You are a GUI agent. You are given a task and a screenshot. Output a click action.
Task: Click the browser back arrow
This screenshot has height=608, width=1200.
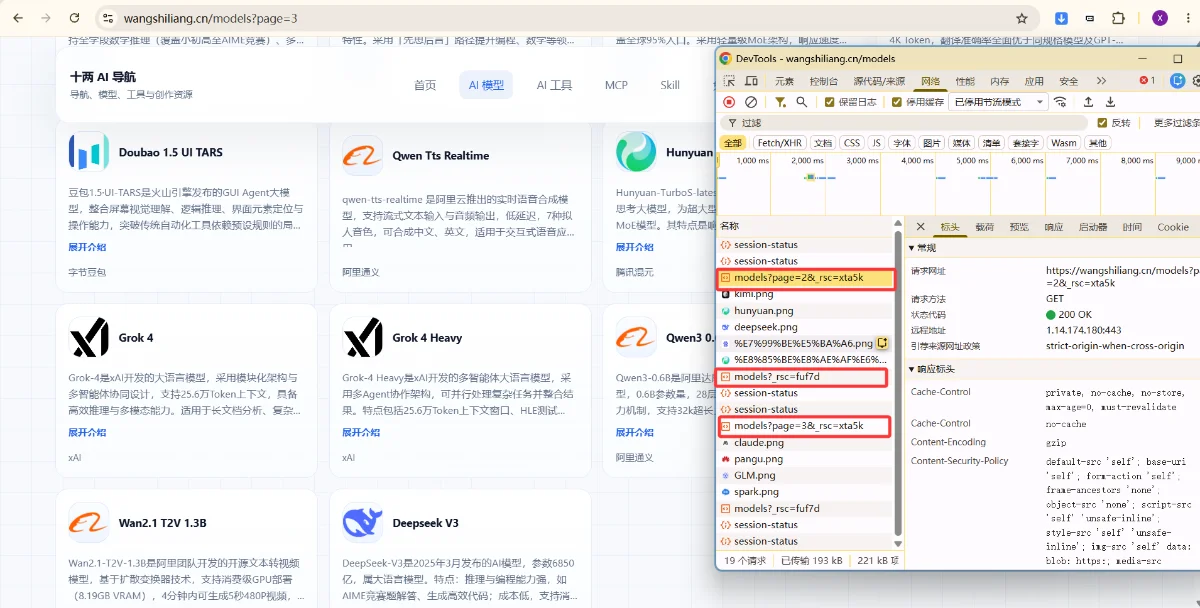(18, 18)
